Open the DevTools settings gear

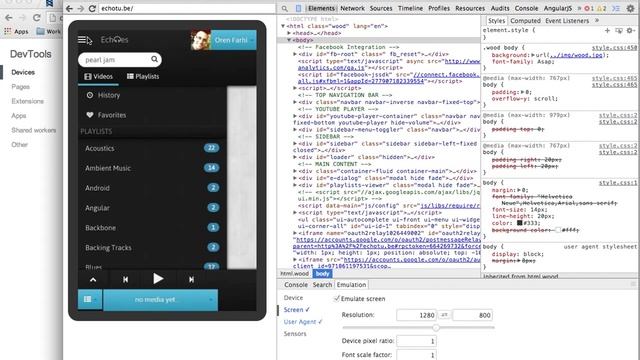point(631,8)
